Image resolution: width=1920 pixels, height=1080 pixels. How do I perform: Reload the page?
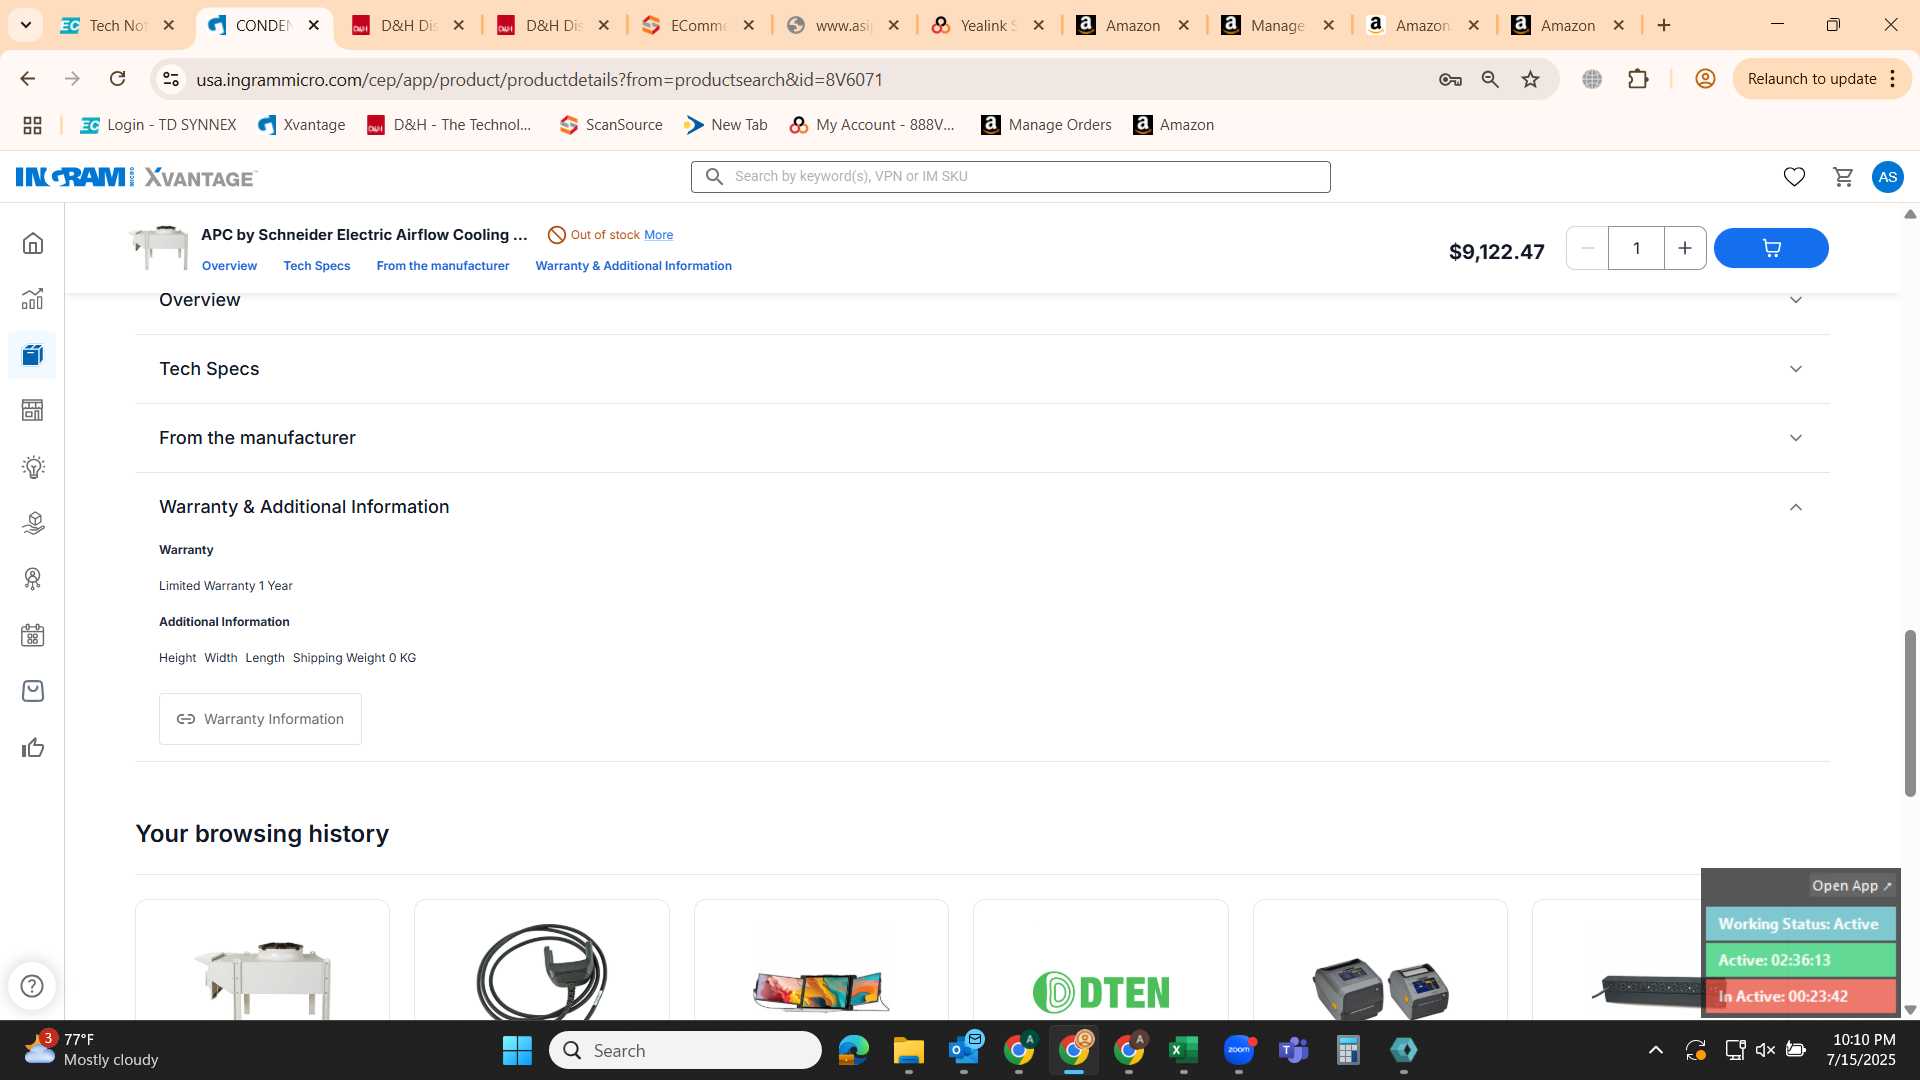(117, 79)
